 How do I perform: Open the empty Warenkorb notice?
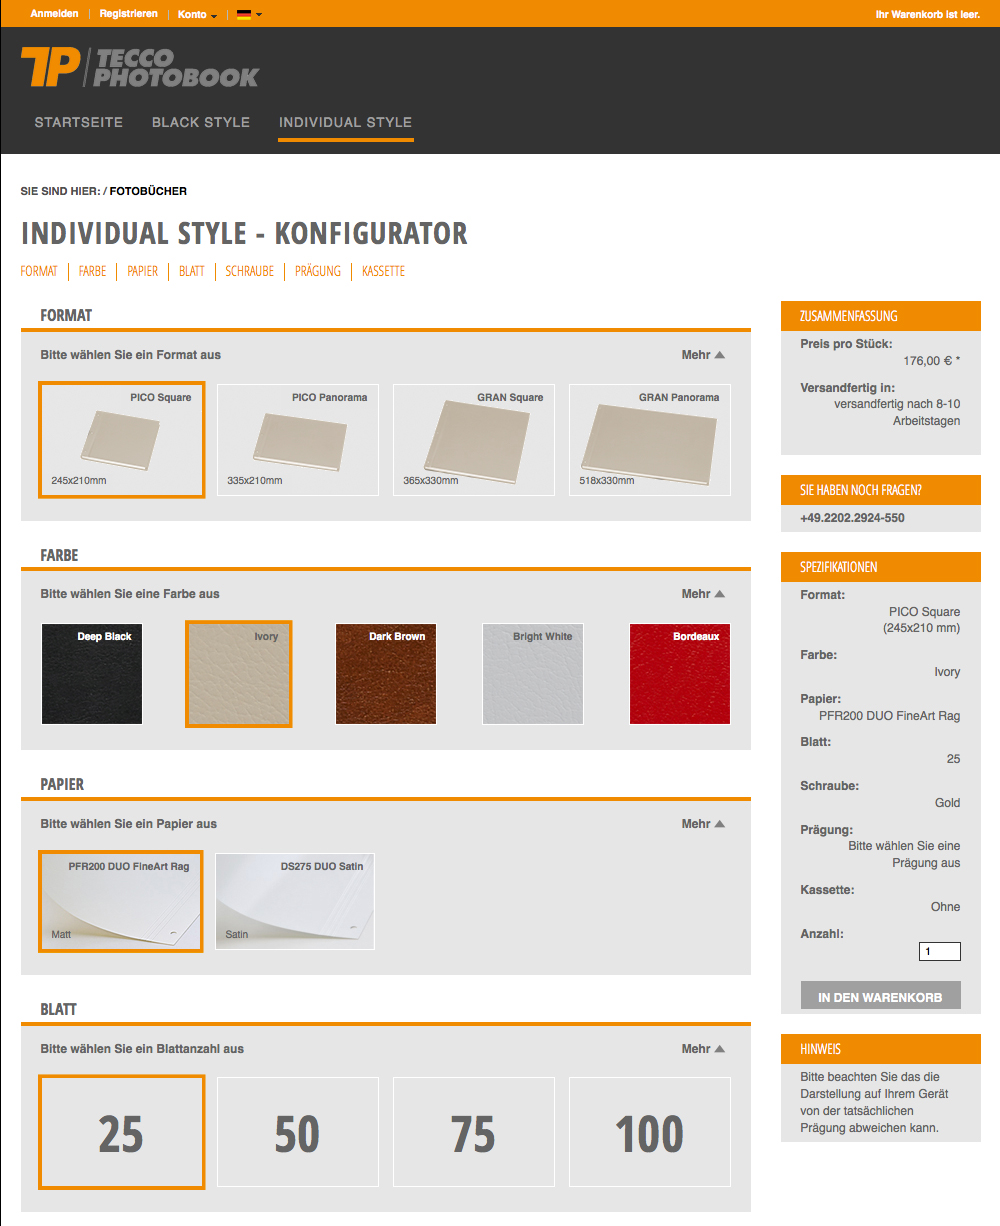(x=927, y=14)
